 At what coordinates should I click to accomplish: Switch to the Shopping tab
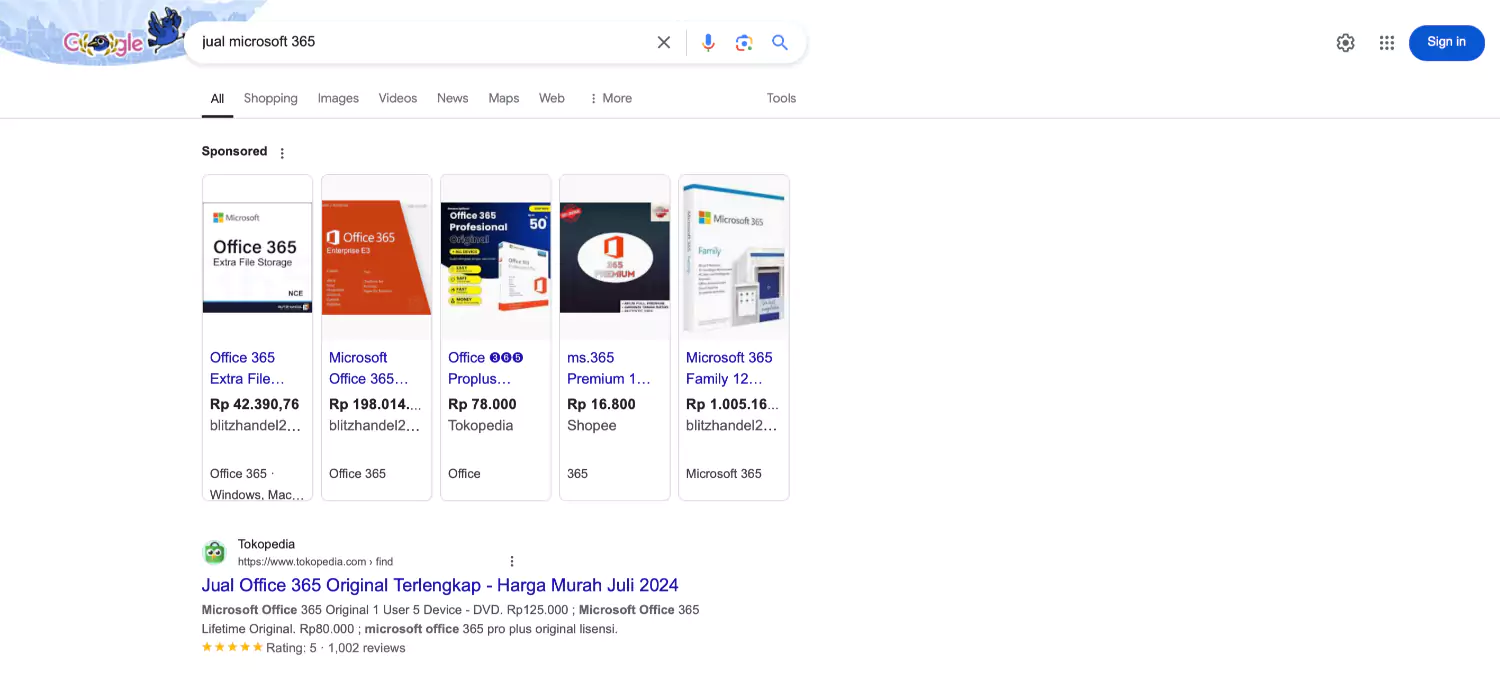point(271,98)
